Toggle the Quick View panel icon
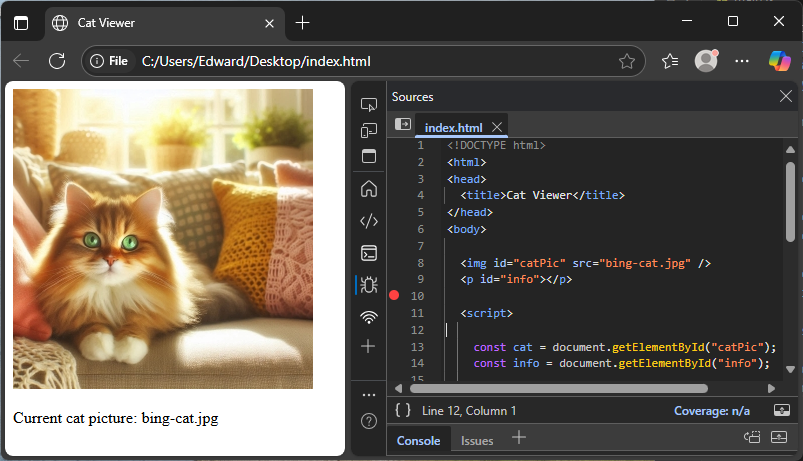Image resolution: width=803 pixels, height=461 pixels. click(369, 156)
